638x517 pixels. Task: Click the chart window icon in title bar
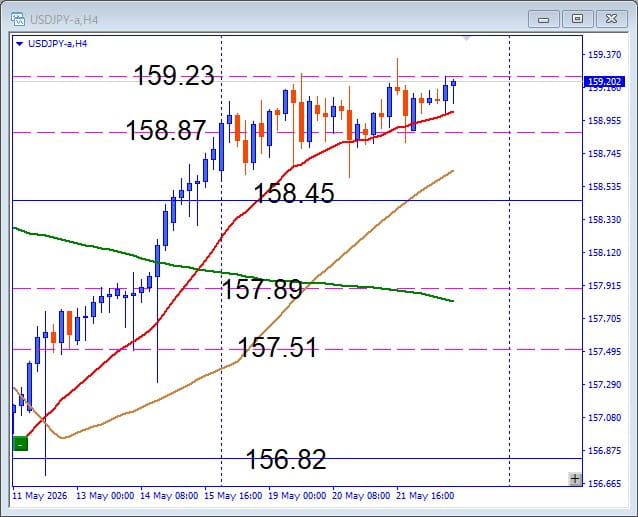point(17,19)
